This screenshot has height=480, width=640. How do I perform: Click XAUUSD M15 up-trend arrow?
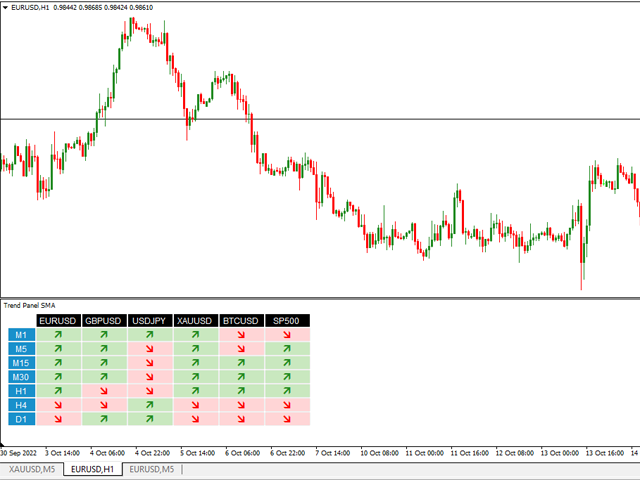click(196, 363)
